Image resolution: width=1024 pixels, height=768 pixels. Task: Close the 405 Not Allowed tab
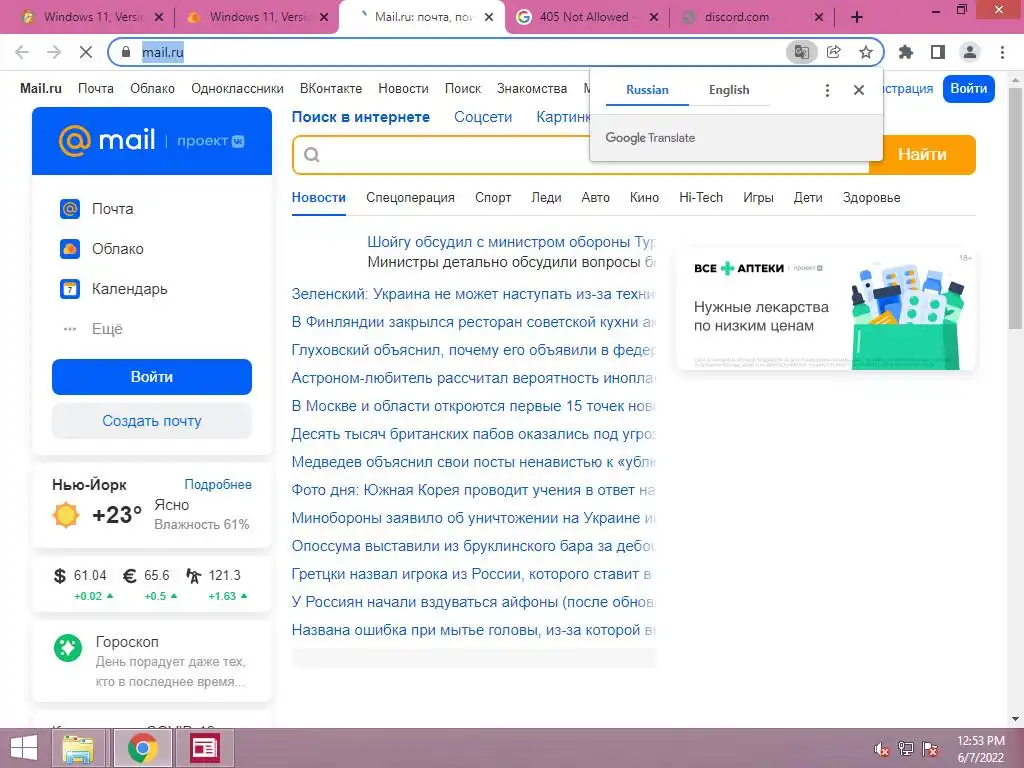click(x=654, y=18)
